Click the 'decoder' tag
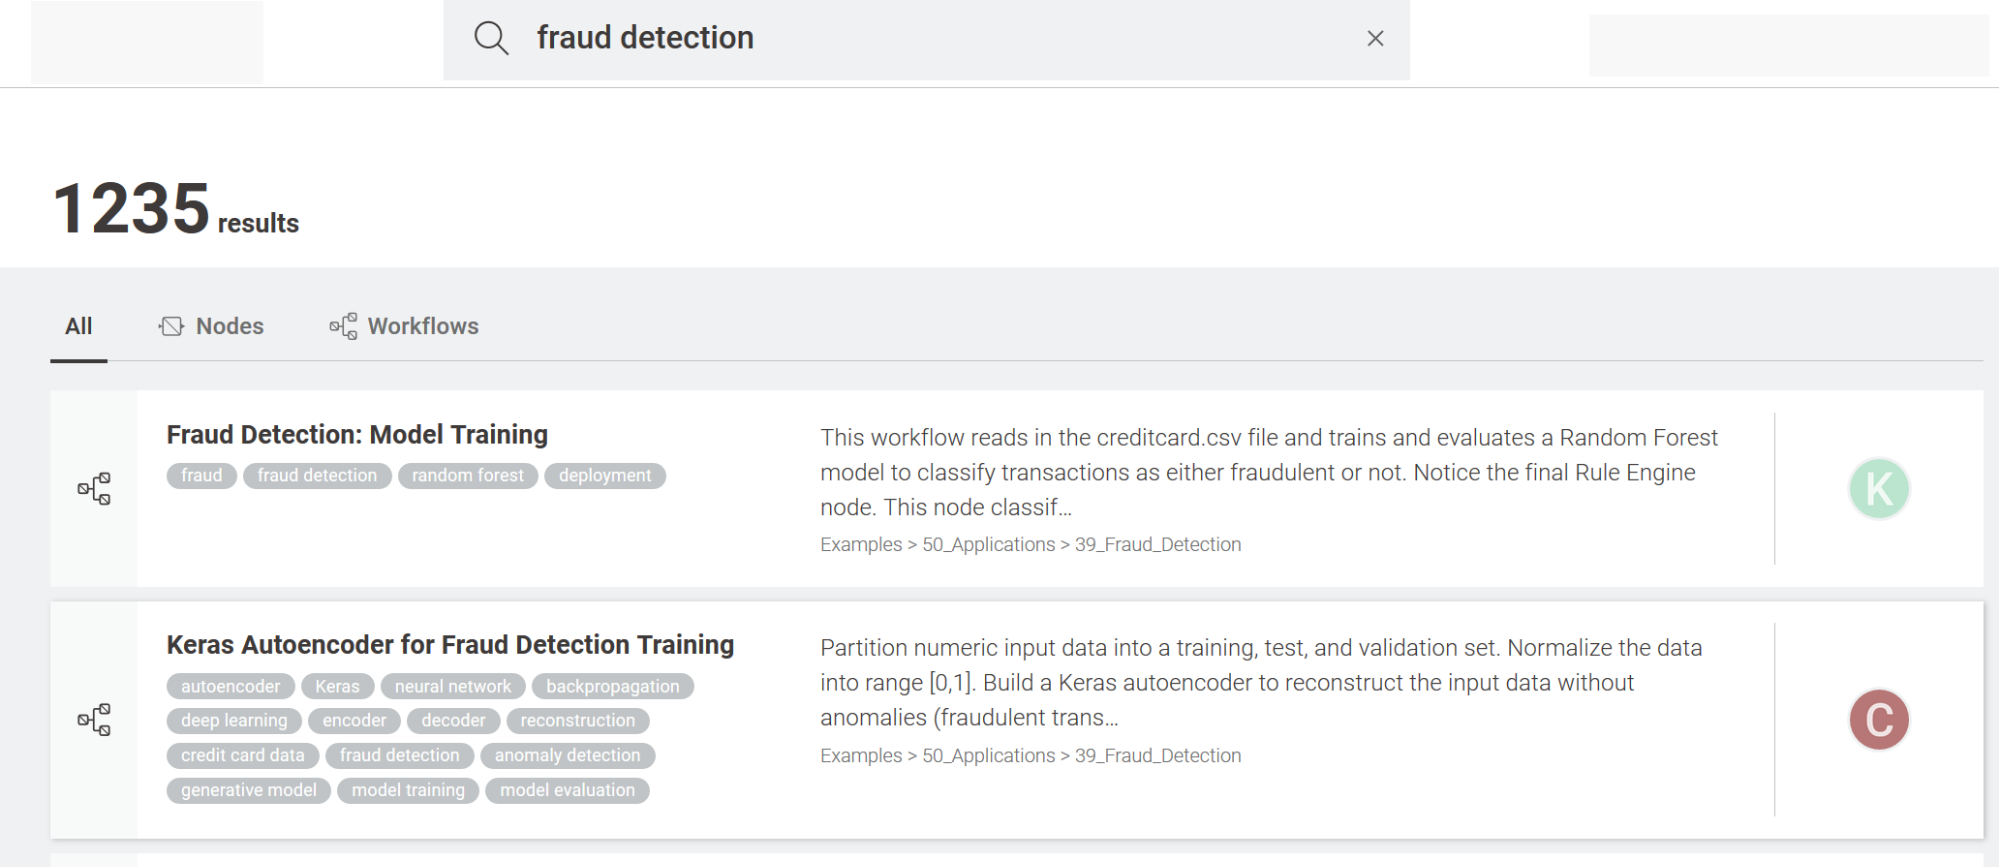Viewport: 1999px width, 867px height. click(x=453, y=721)
